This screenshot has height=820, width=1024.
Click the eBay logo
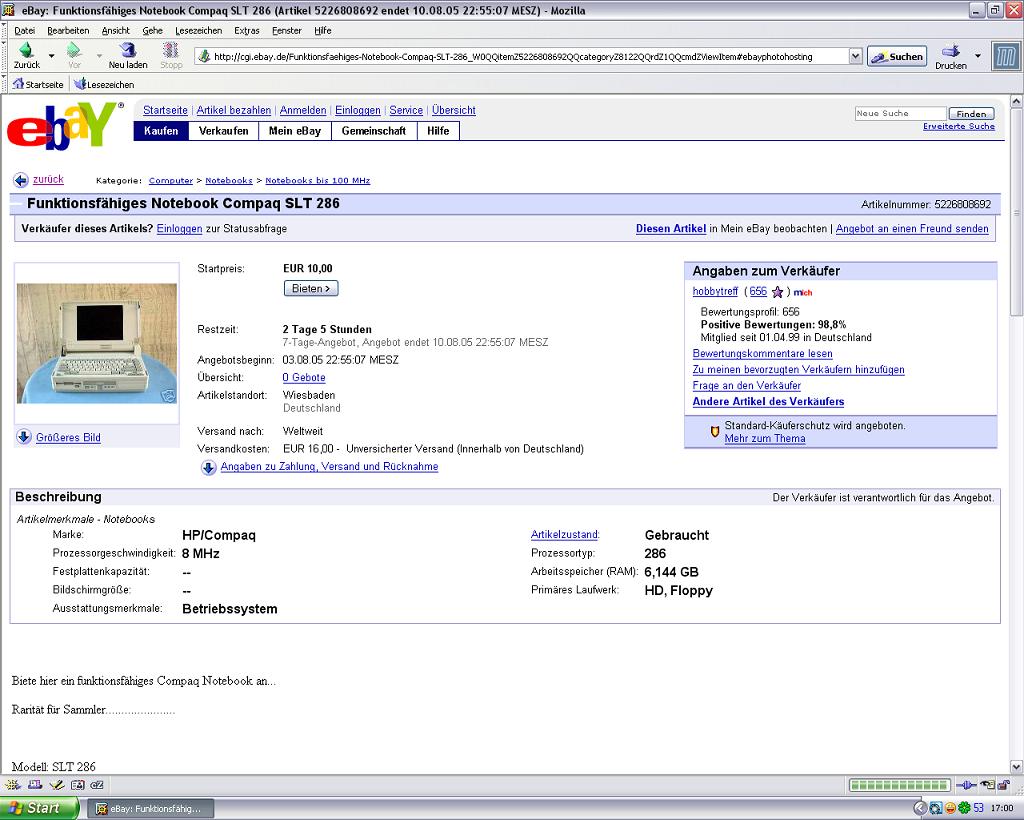[x=64, y=125]
